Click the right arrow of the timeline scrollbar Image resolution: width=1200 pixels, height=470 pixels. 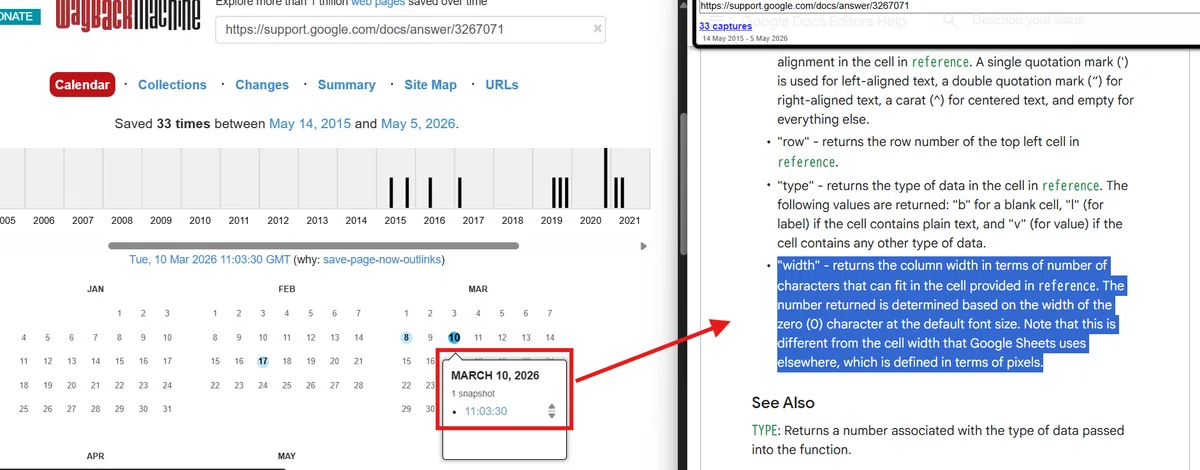coord(643,246)
